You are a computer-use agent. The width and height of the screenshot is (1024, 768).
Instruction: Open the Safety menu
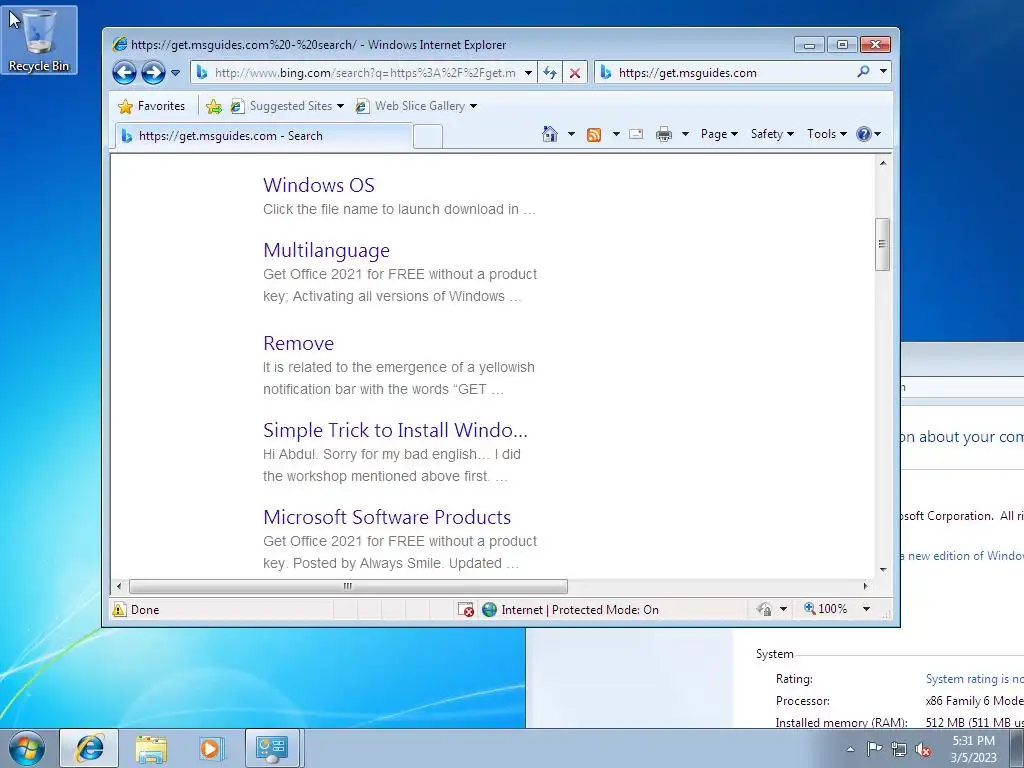coord(772,134)
